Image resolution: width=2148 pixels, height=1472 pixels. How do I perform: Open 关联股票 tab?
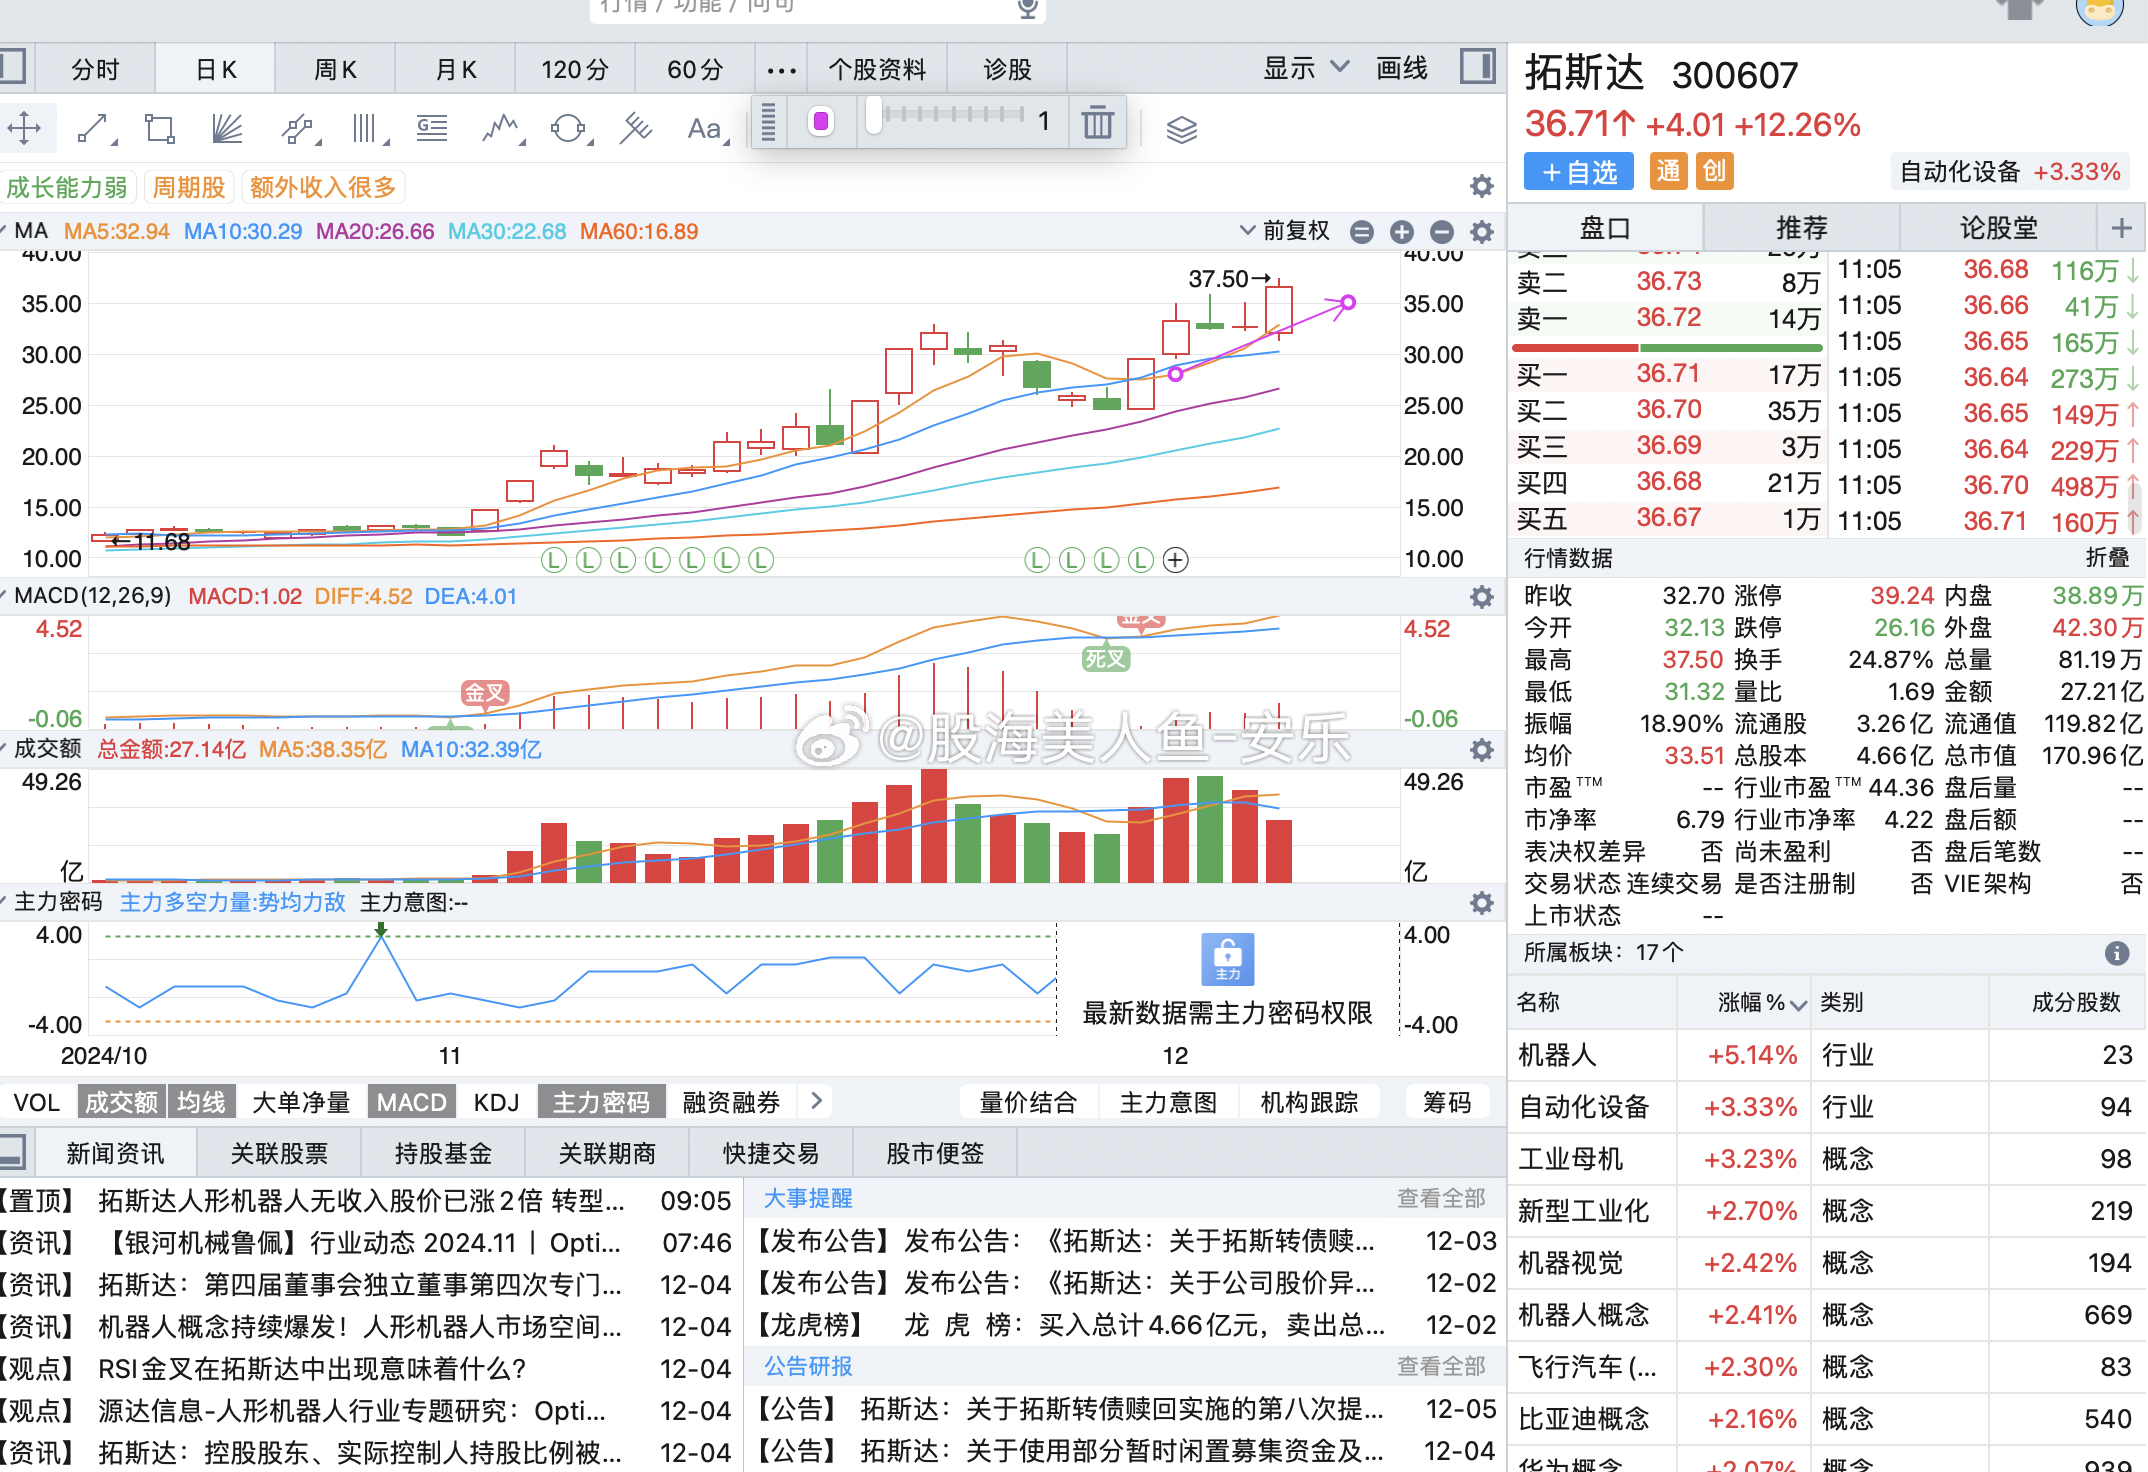point(279,1153)
